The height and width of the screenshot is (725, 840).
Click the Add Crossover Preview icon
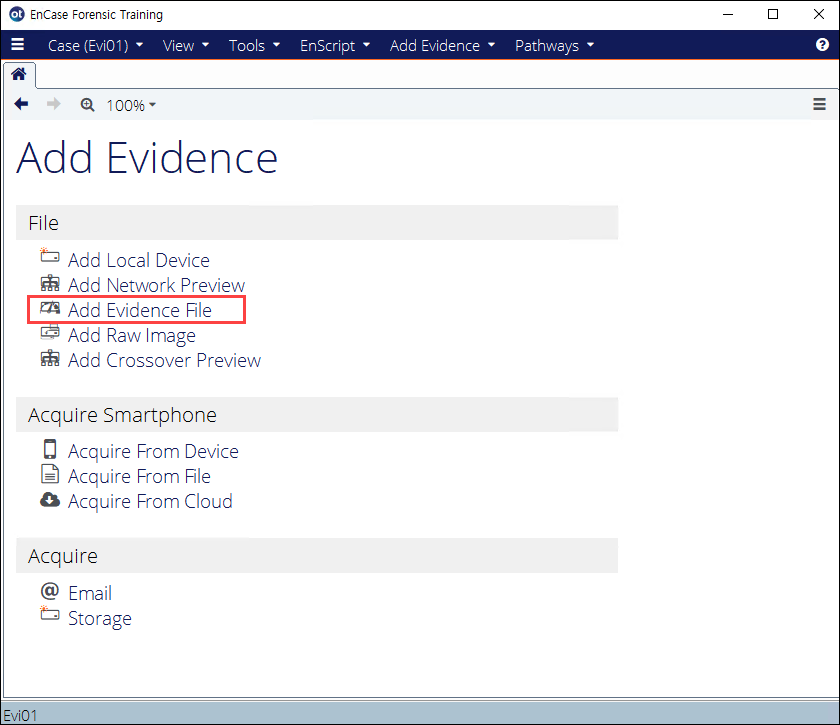50,357
